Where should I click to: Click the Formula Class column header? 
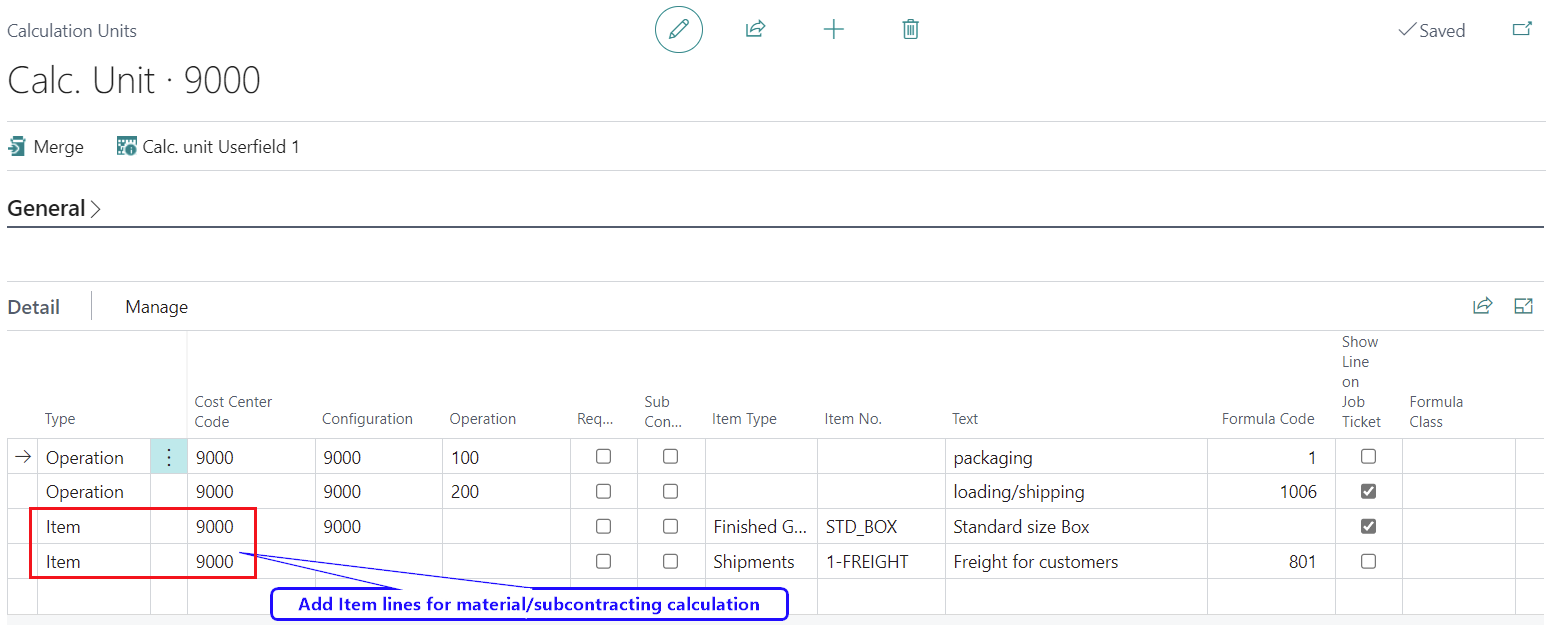[1436, 411]
